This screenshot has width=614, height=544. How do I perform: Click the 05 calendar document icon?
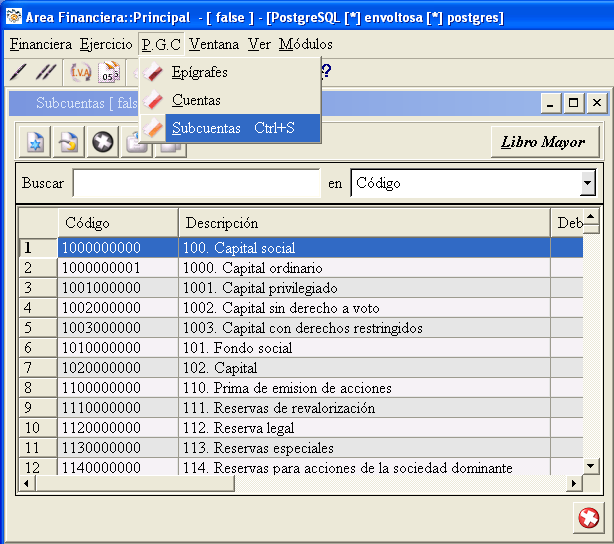[x=109, y=72]
